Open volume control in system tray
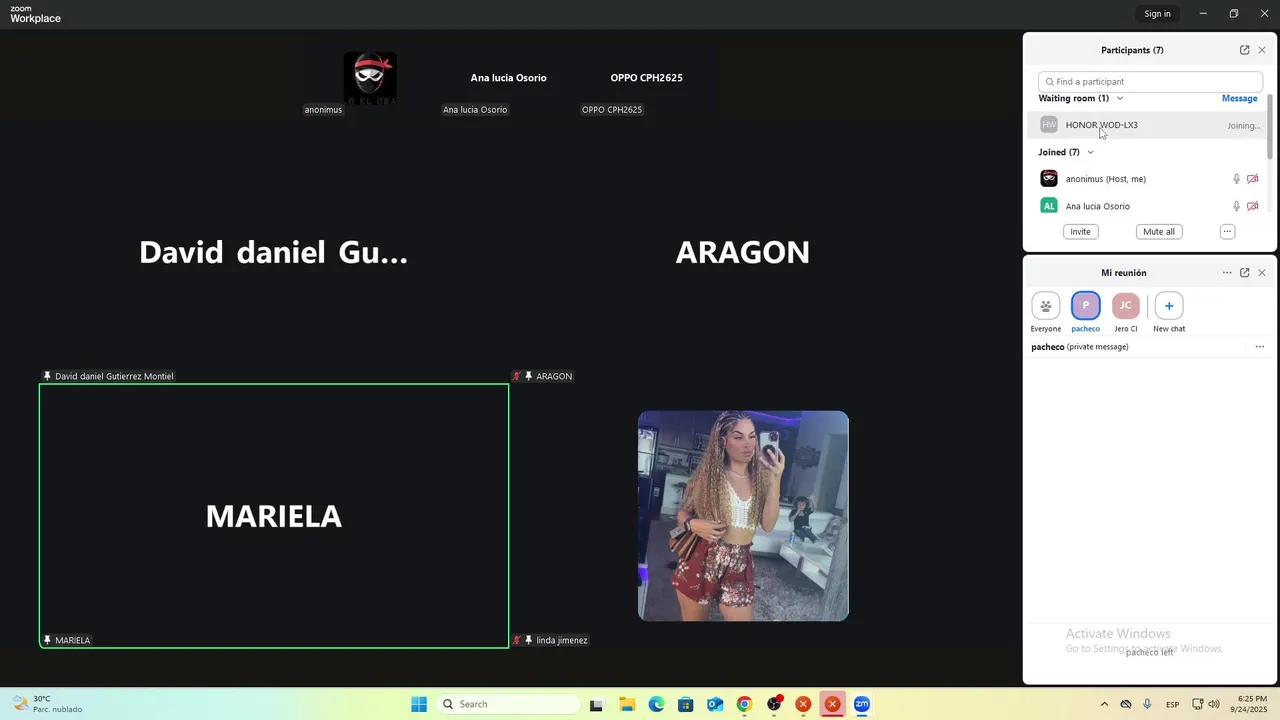This screenshot has width=1280, height=720. tap(1214, 704)
